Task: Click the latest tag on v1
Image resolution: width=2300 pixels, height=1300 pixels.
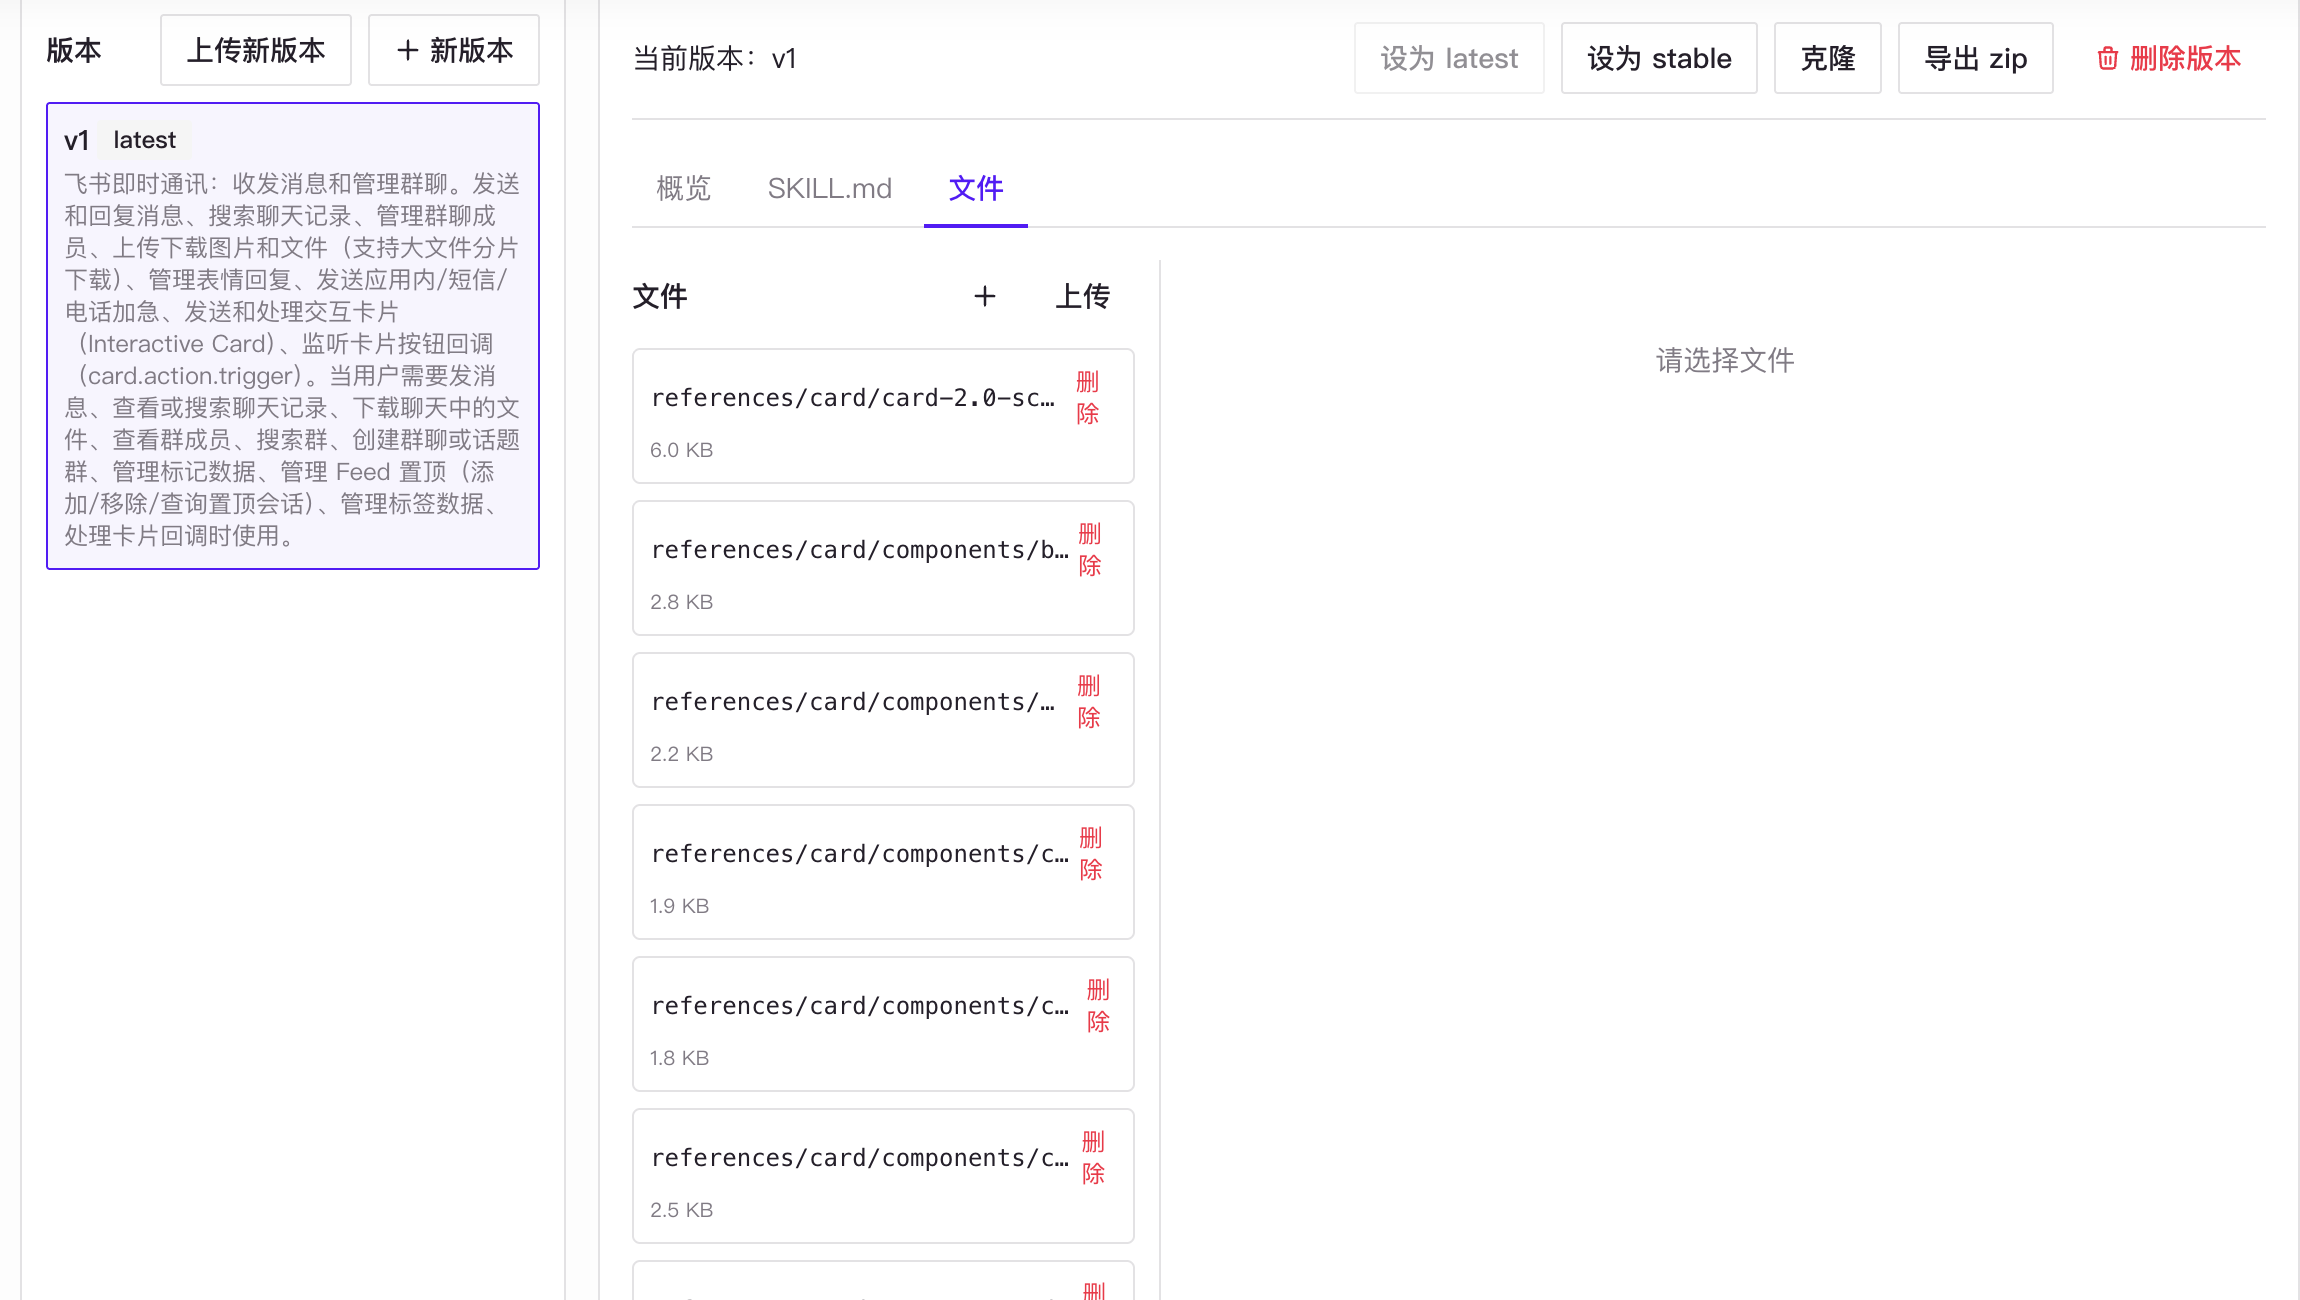Action: pyautogui.click(x=145, y=140)
